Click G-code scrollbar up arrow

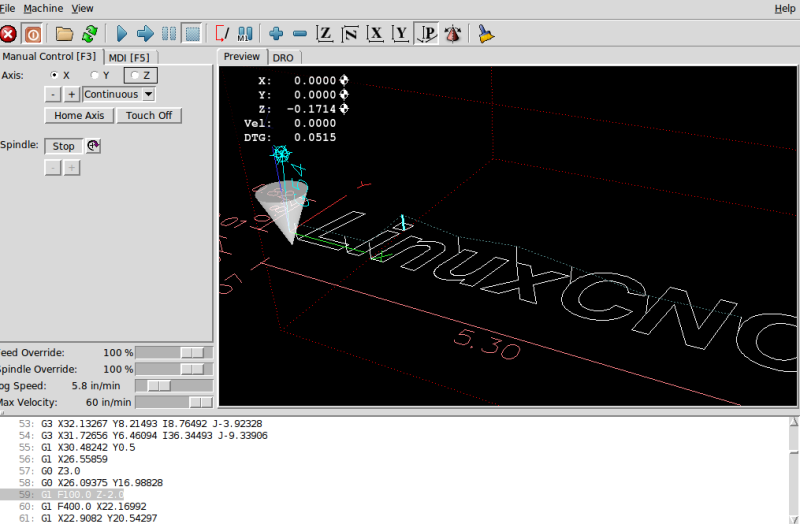pyautogui.click(x=794, y=422)
